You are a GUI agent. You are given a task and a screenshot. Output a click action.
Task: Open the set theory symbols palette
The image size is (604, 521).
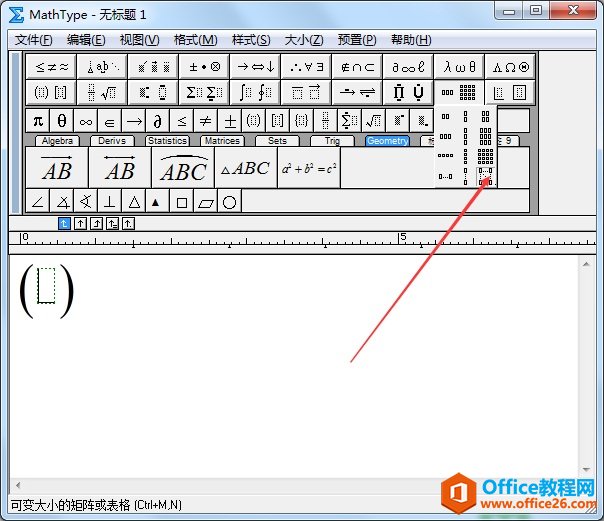357,67
